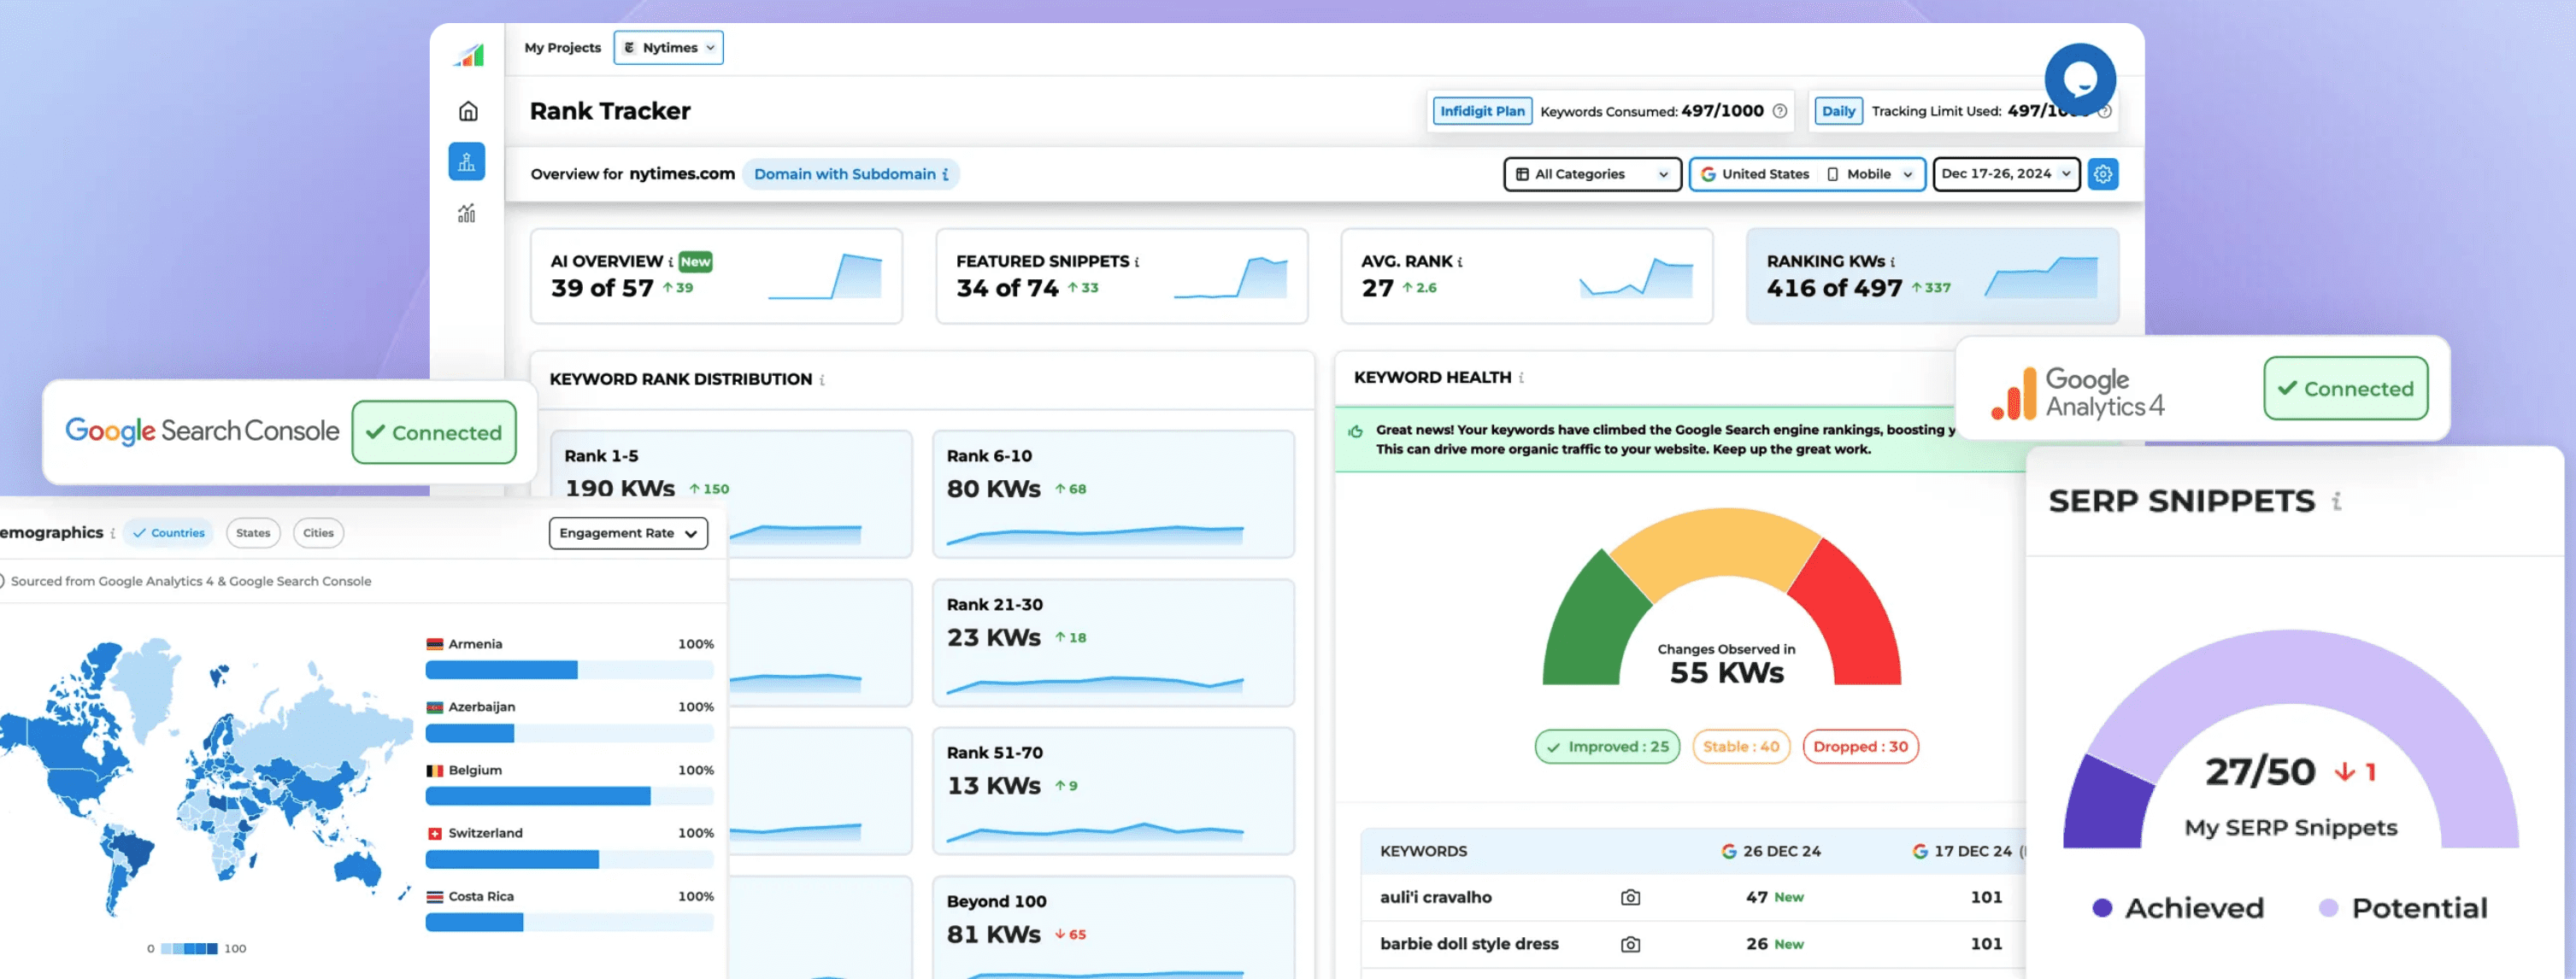Click the KEYWORDS column header
This screenshot has height=979, width=2576.
coord(1423,852)
